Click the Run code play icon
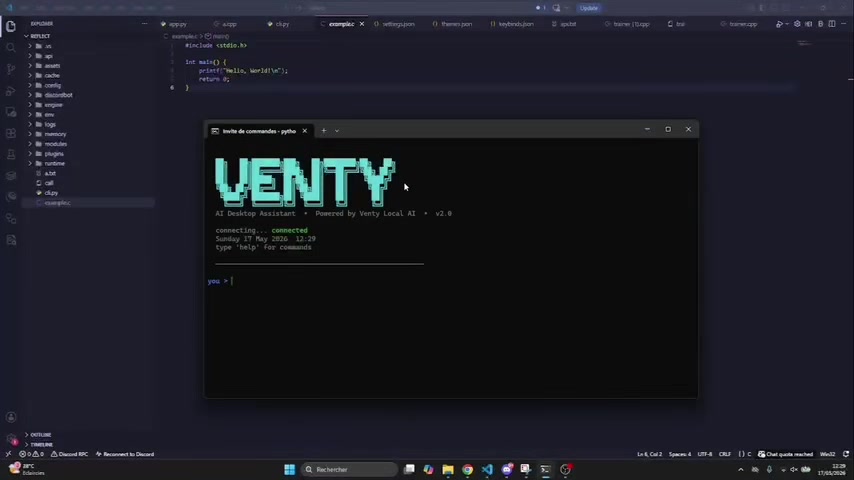Screen dimensions: 854x480 (x=779, y=24)
